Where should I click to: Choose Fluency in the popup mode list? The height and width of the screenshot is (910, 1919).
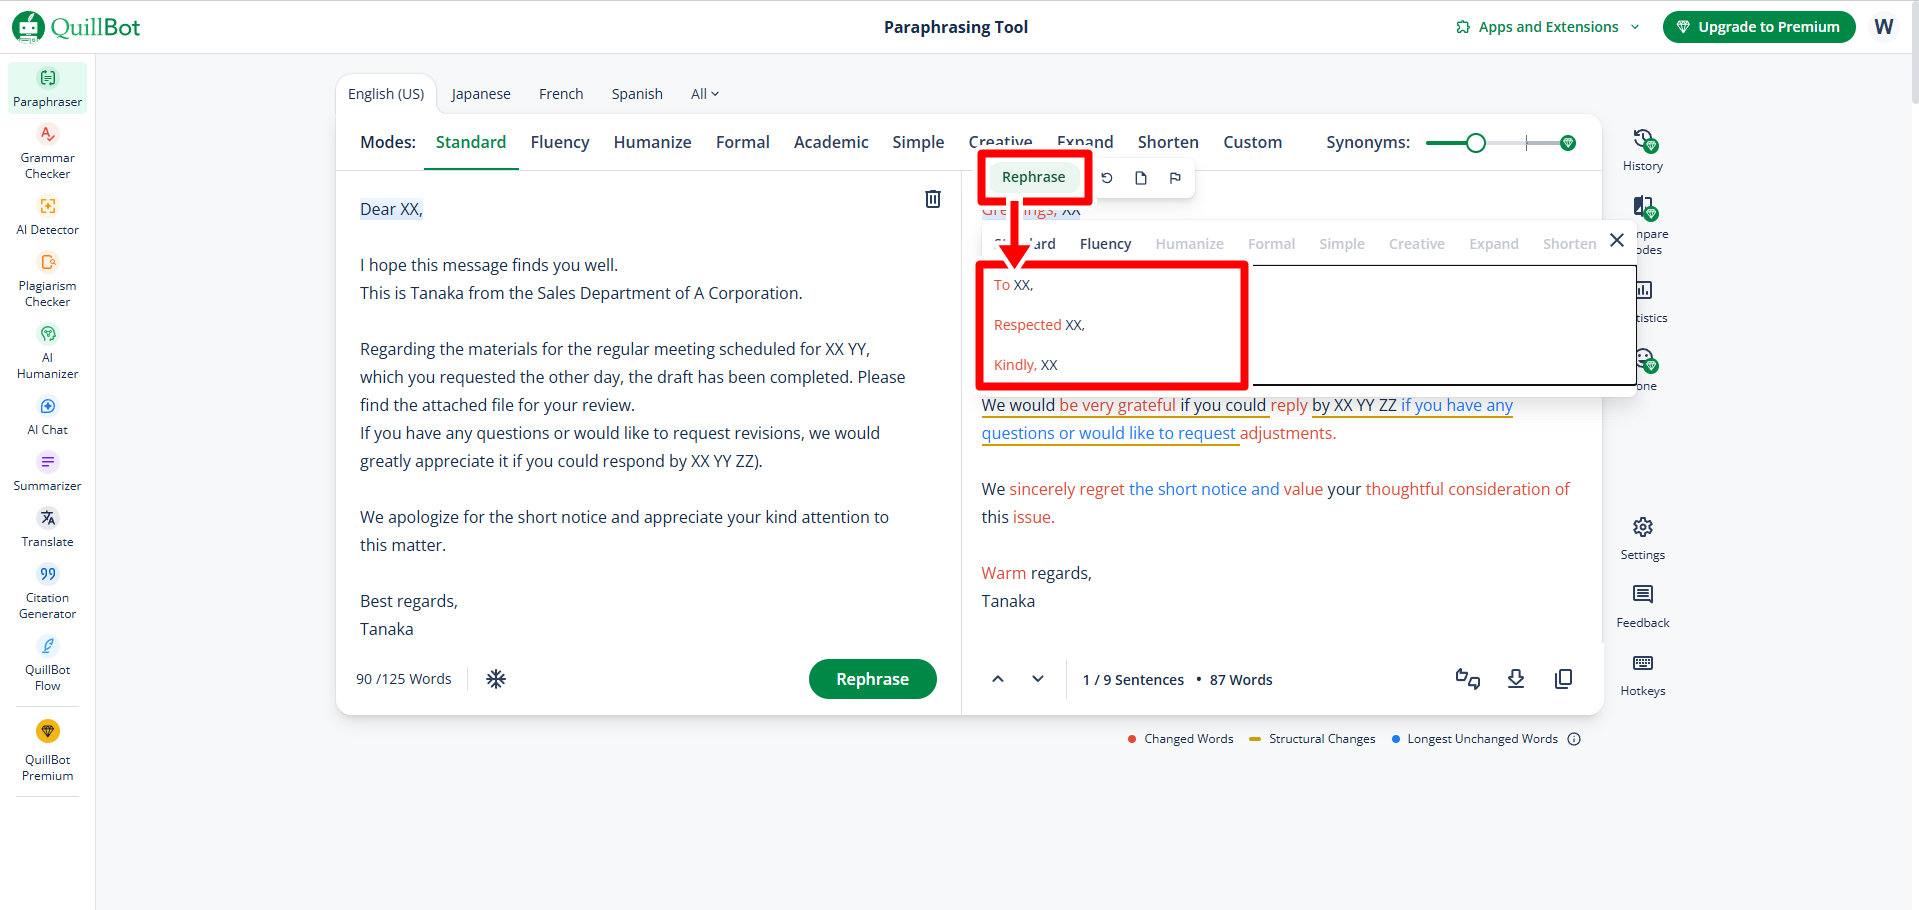tap(1105, 244)
